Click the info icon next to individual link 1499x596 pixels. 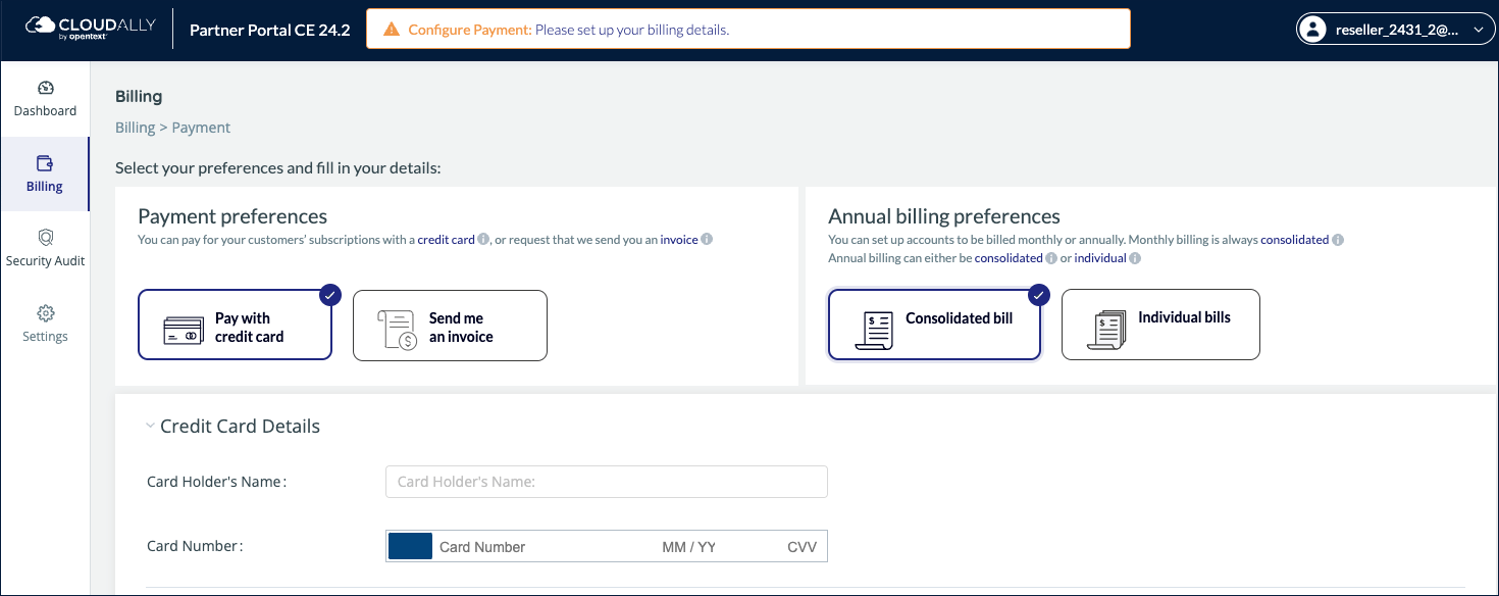point(1135,258)
